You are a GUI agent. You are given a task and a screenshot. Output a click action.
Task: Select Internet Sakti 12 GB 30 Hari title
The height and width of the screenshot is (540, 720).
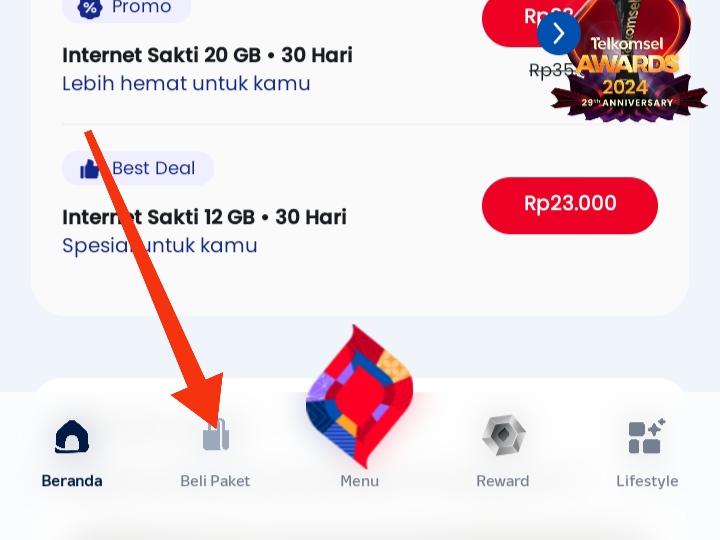click(x=204, y=217)
